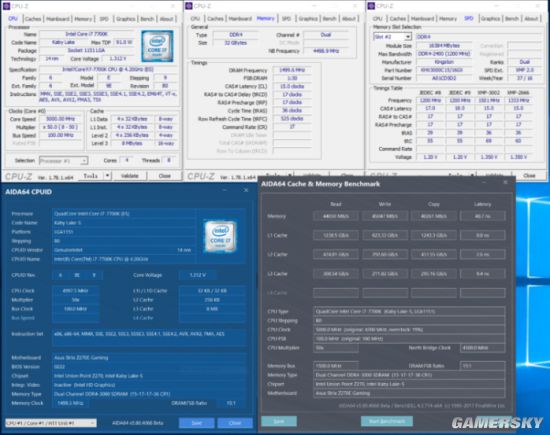Click the Intel Core i7 badge in AIDA64 CPUID
Screen dimensions: 550x435
pyautogui.click(x=220, y=236)
